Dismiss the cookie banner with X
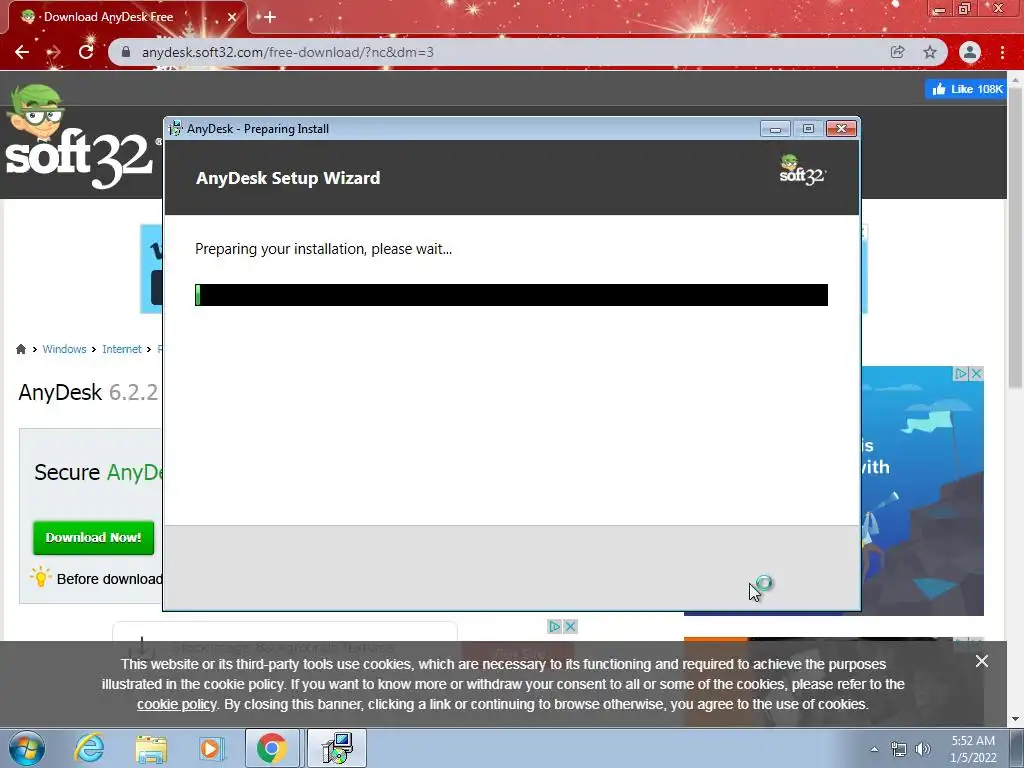The image size is (1024, 768). pos(982,662)
